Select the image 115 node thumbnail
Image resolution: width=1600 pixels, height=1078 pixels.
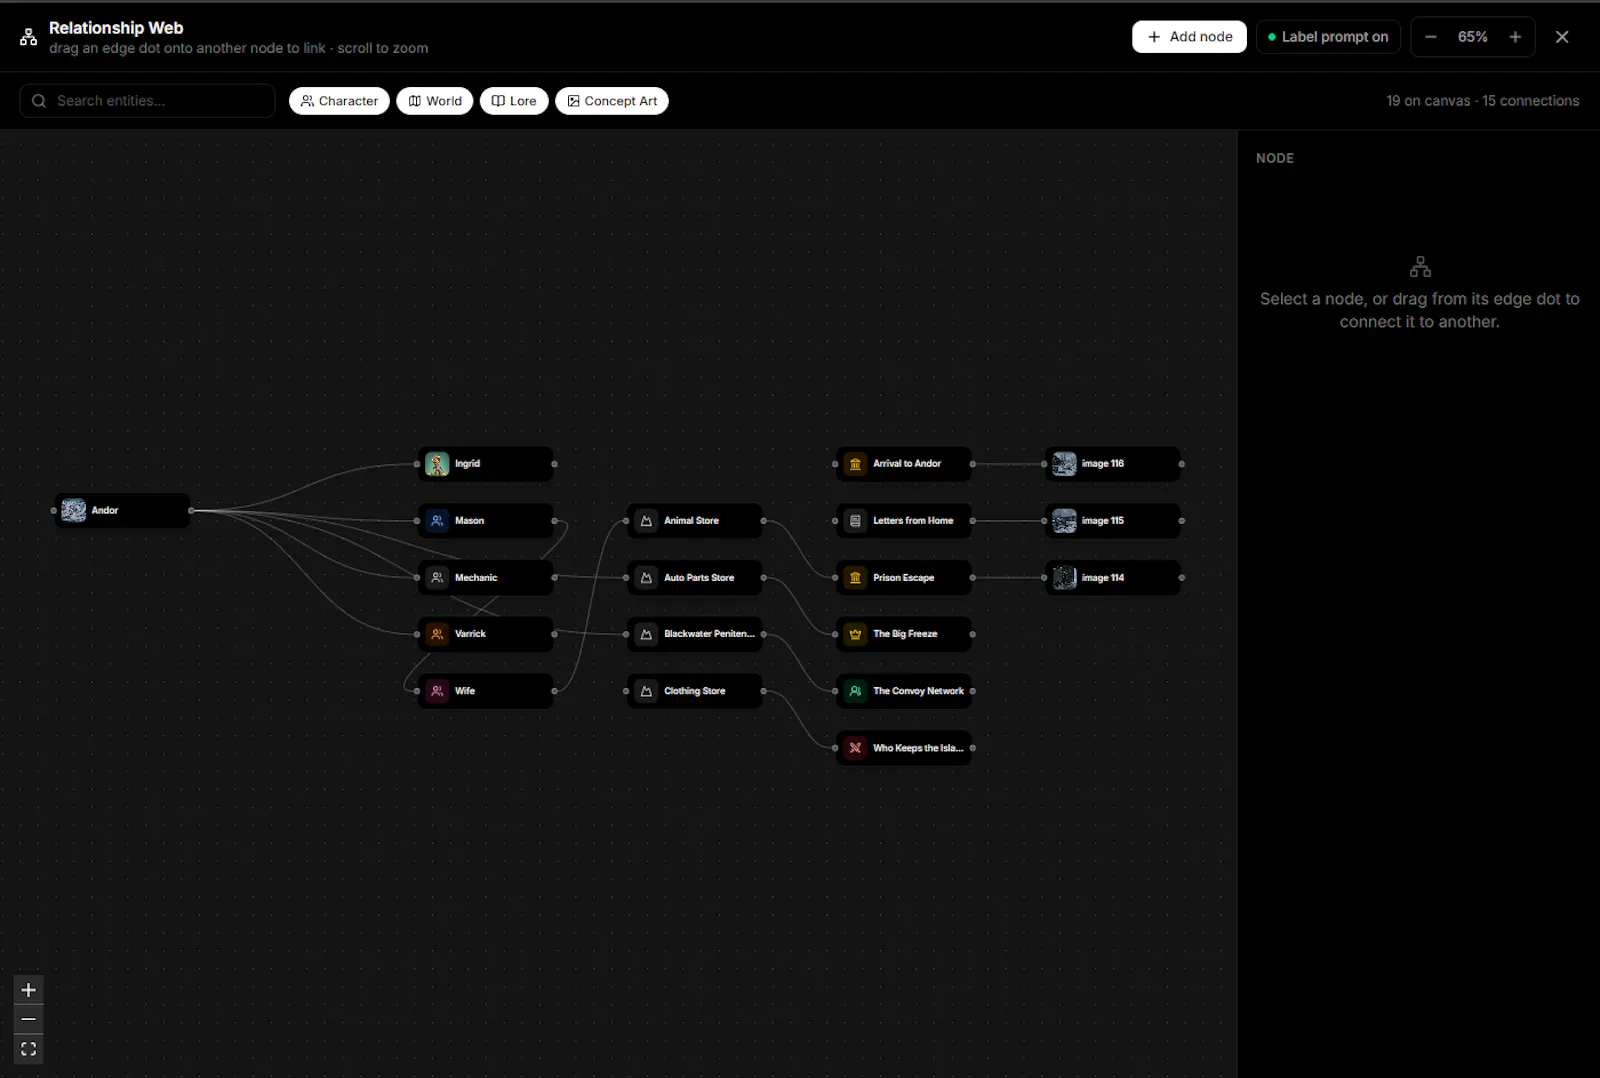[x=1065, y=521]
